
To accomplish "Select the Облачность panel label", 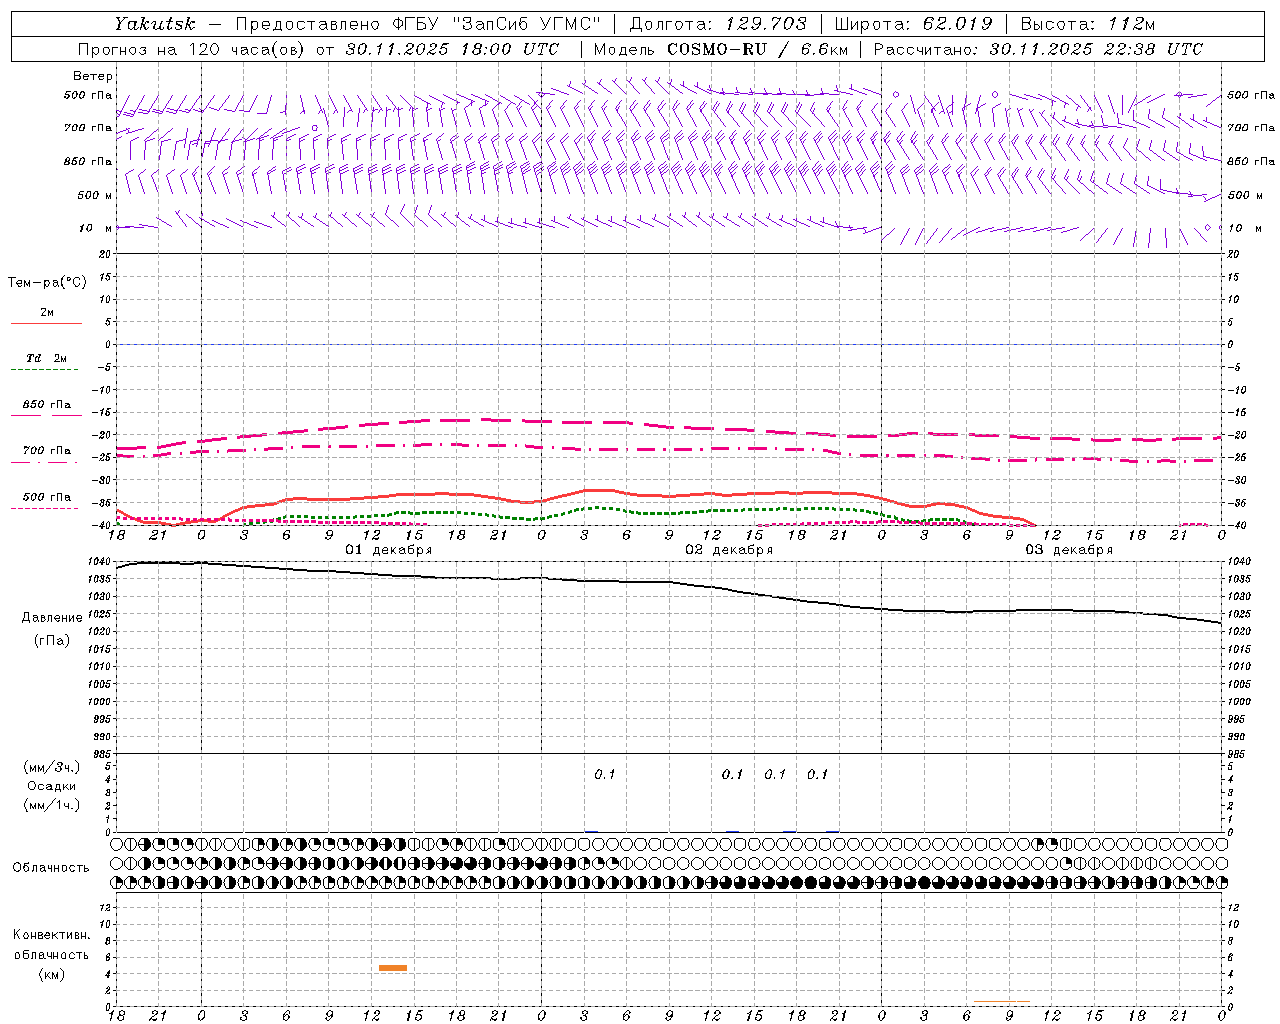I will pyautogui.click(x=51, y=868).
